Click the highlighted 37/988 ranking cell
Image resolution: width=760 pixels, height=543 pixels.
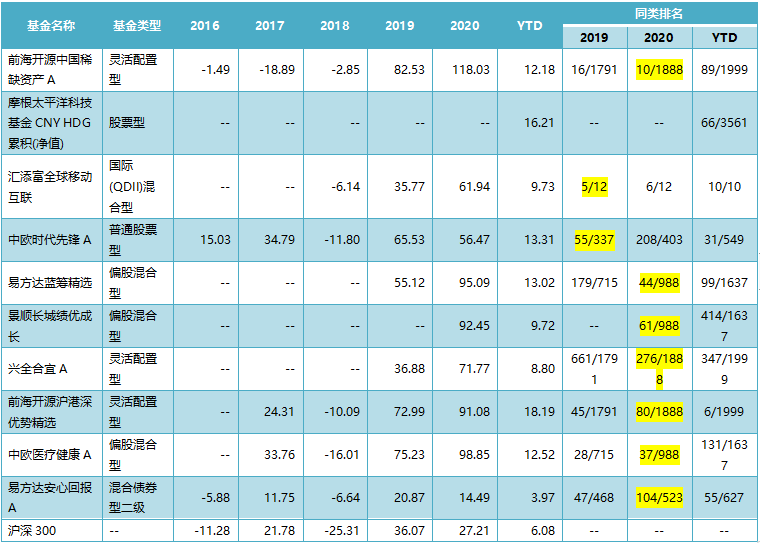click(659, 455)
